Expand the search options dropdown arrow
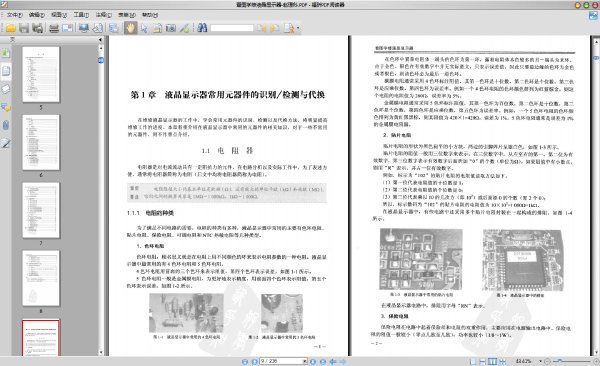600x366 pixels. coord(298,28)
